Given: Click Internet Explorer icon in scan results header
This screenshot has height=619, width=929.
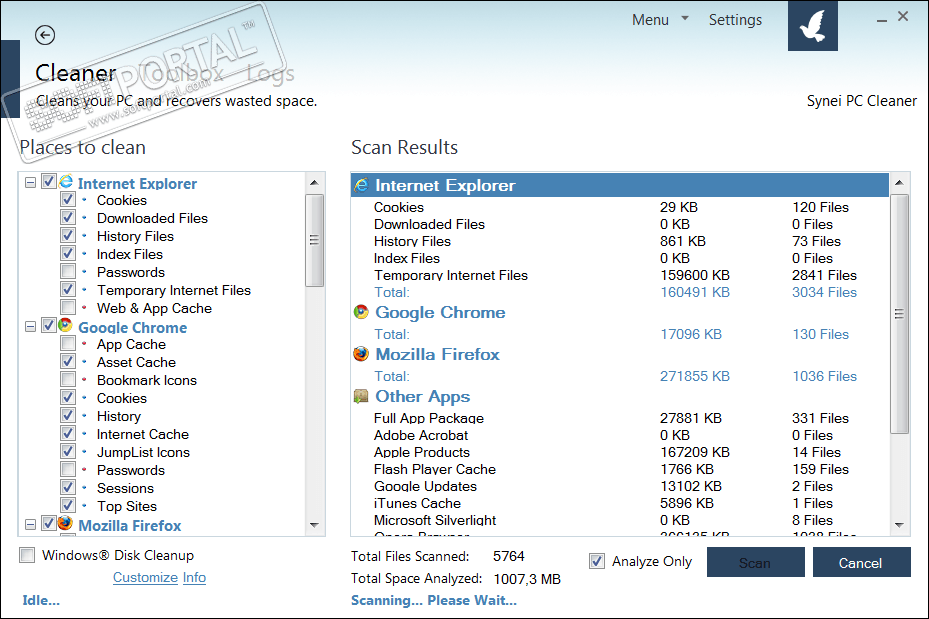Looking at the screenshot, I should tap(361, 185).
